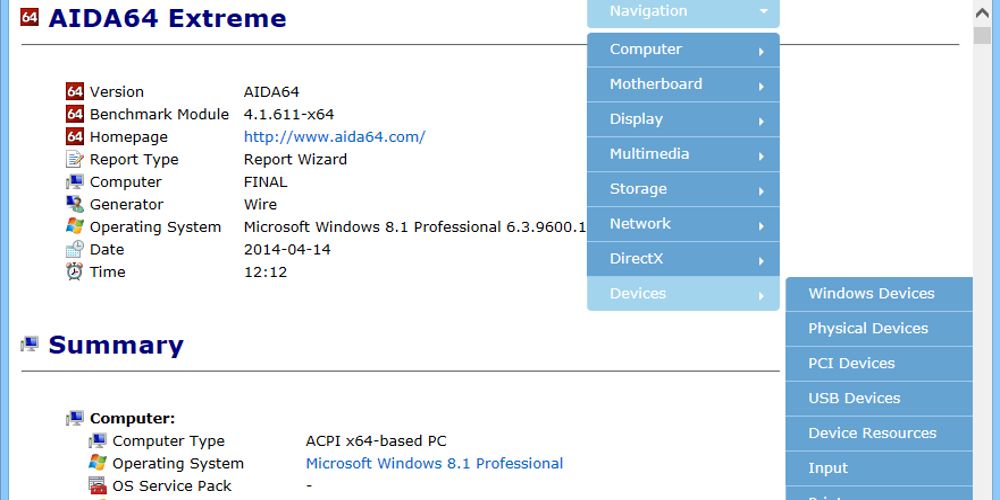Click the 64 icon beside Benchmark Module

tap(75, 114)
